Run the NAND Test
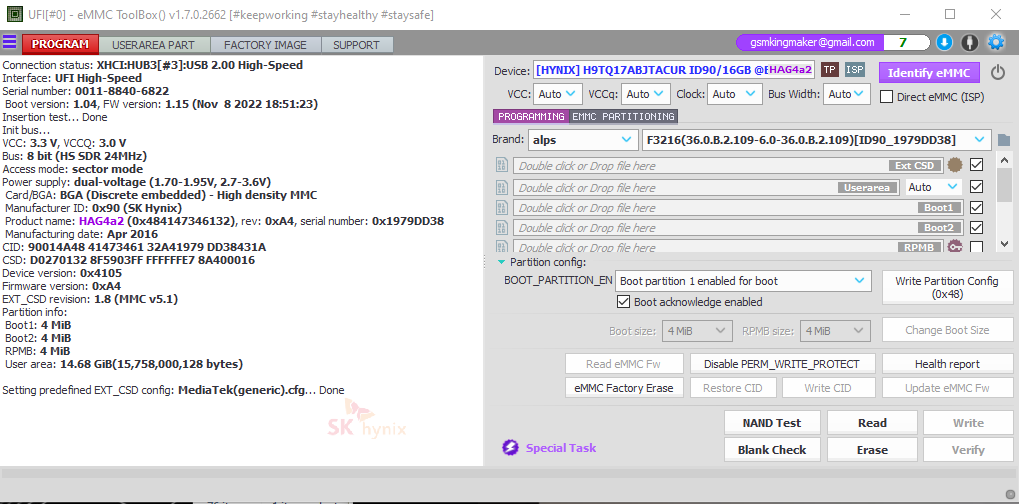 (x=772, y=423)
